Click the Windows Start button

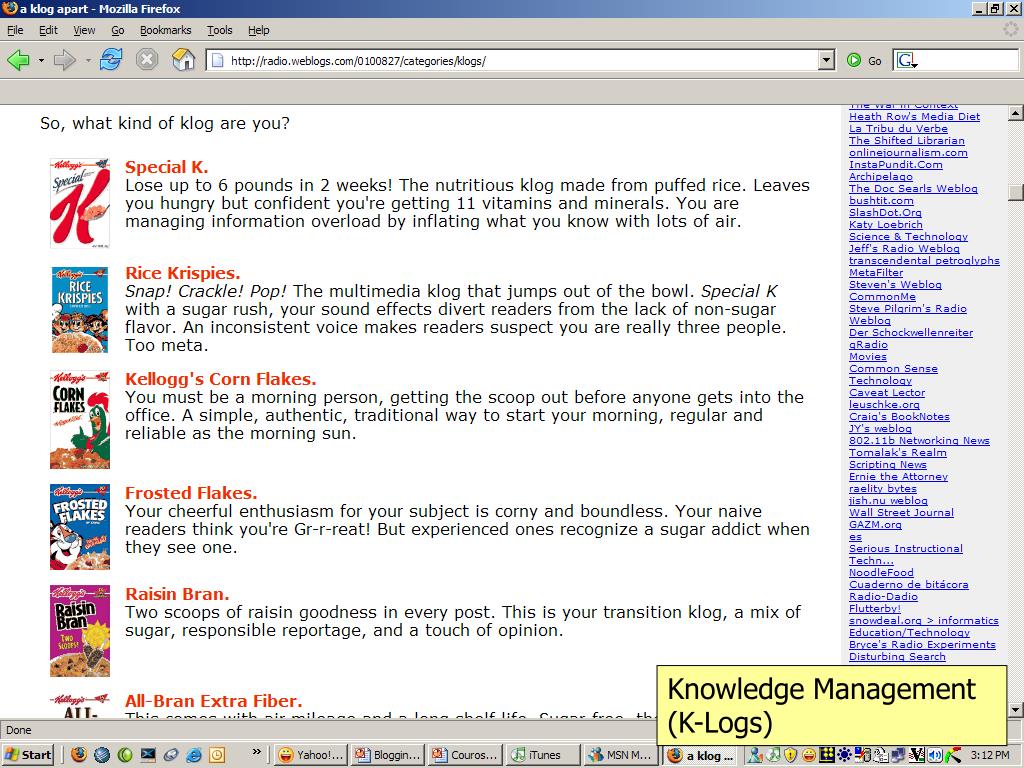28,755
